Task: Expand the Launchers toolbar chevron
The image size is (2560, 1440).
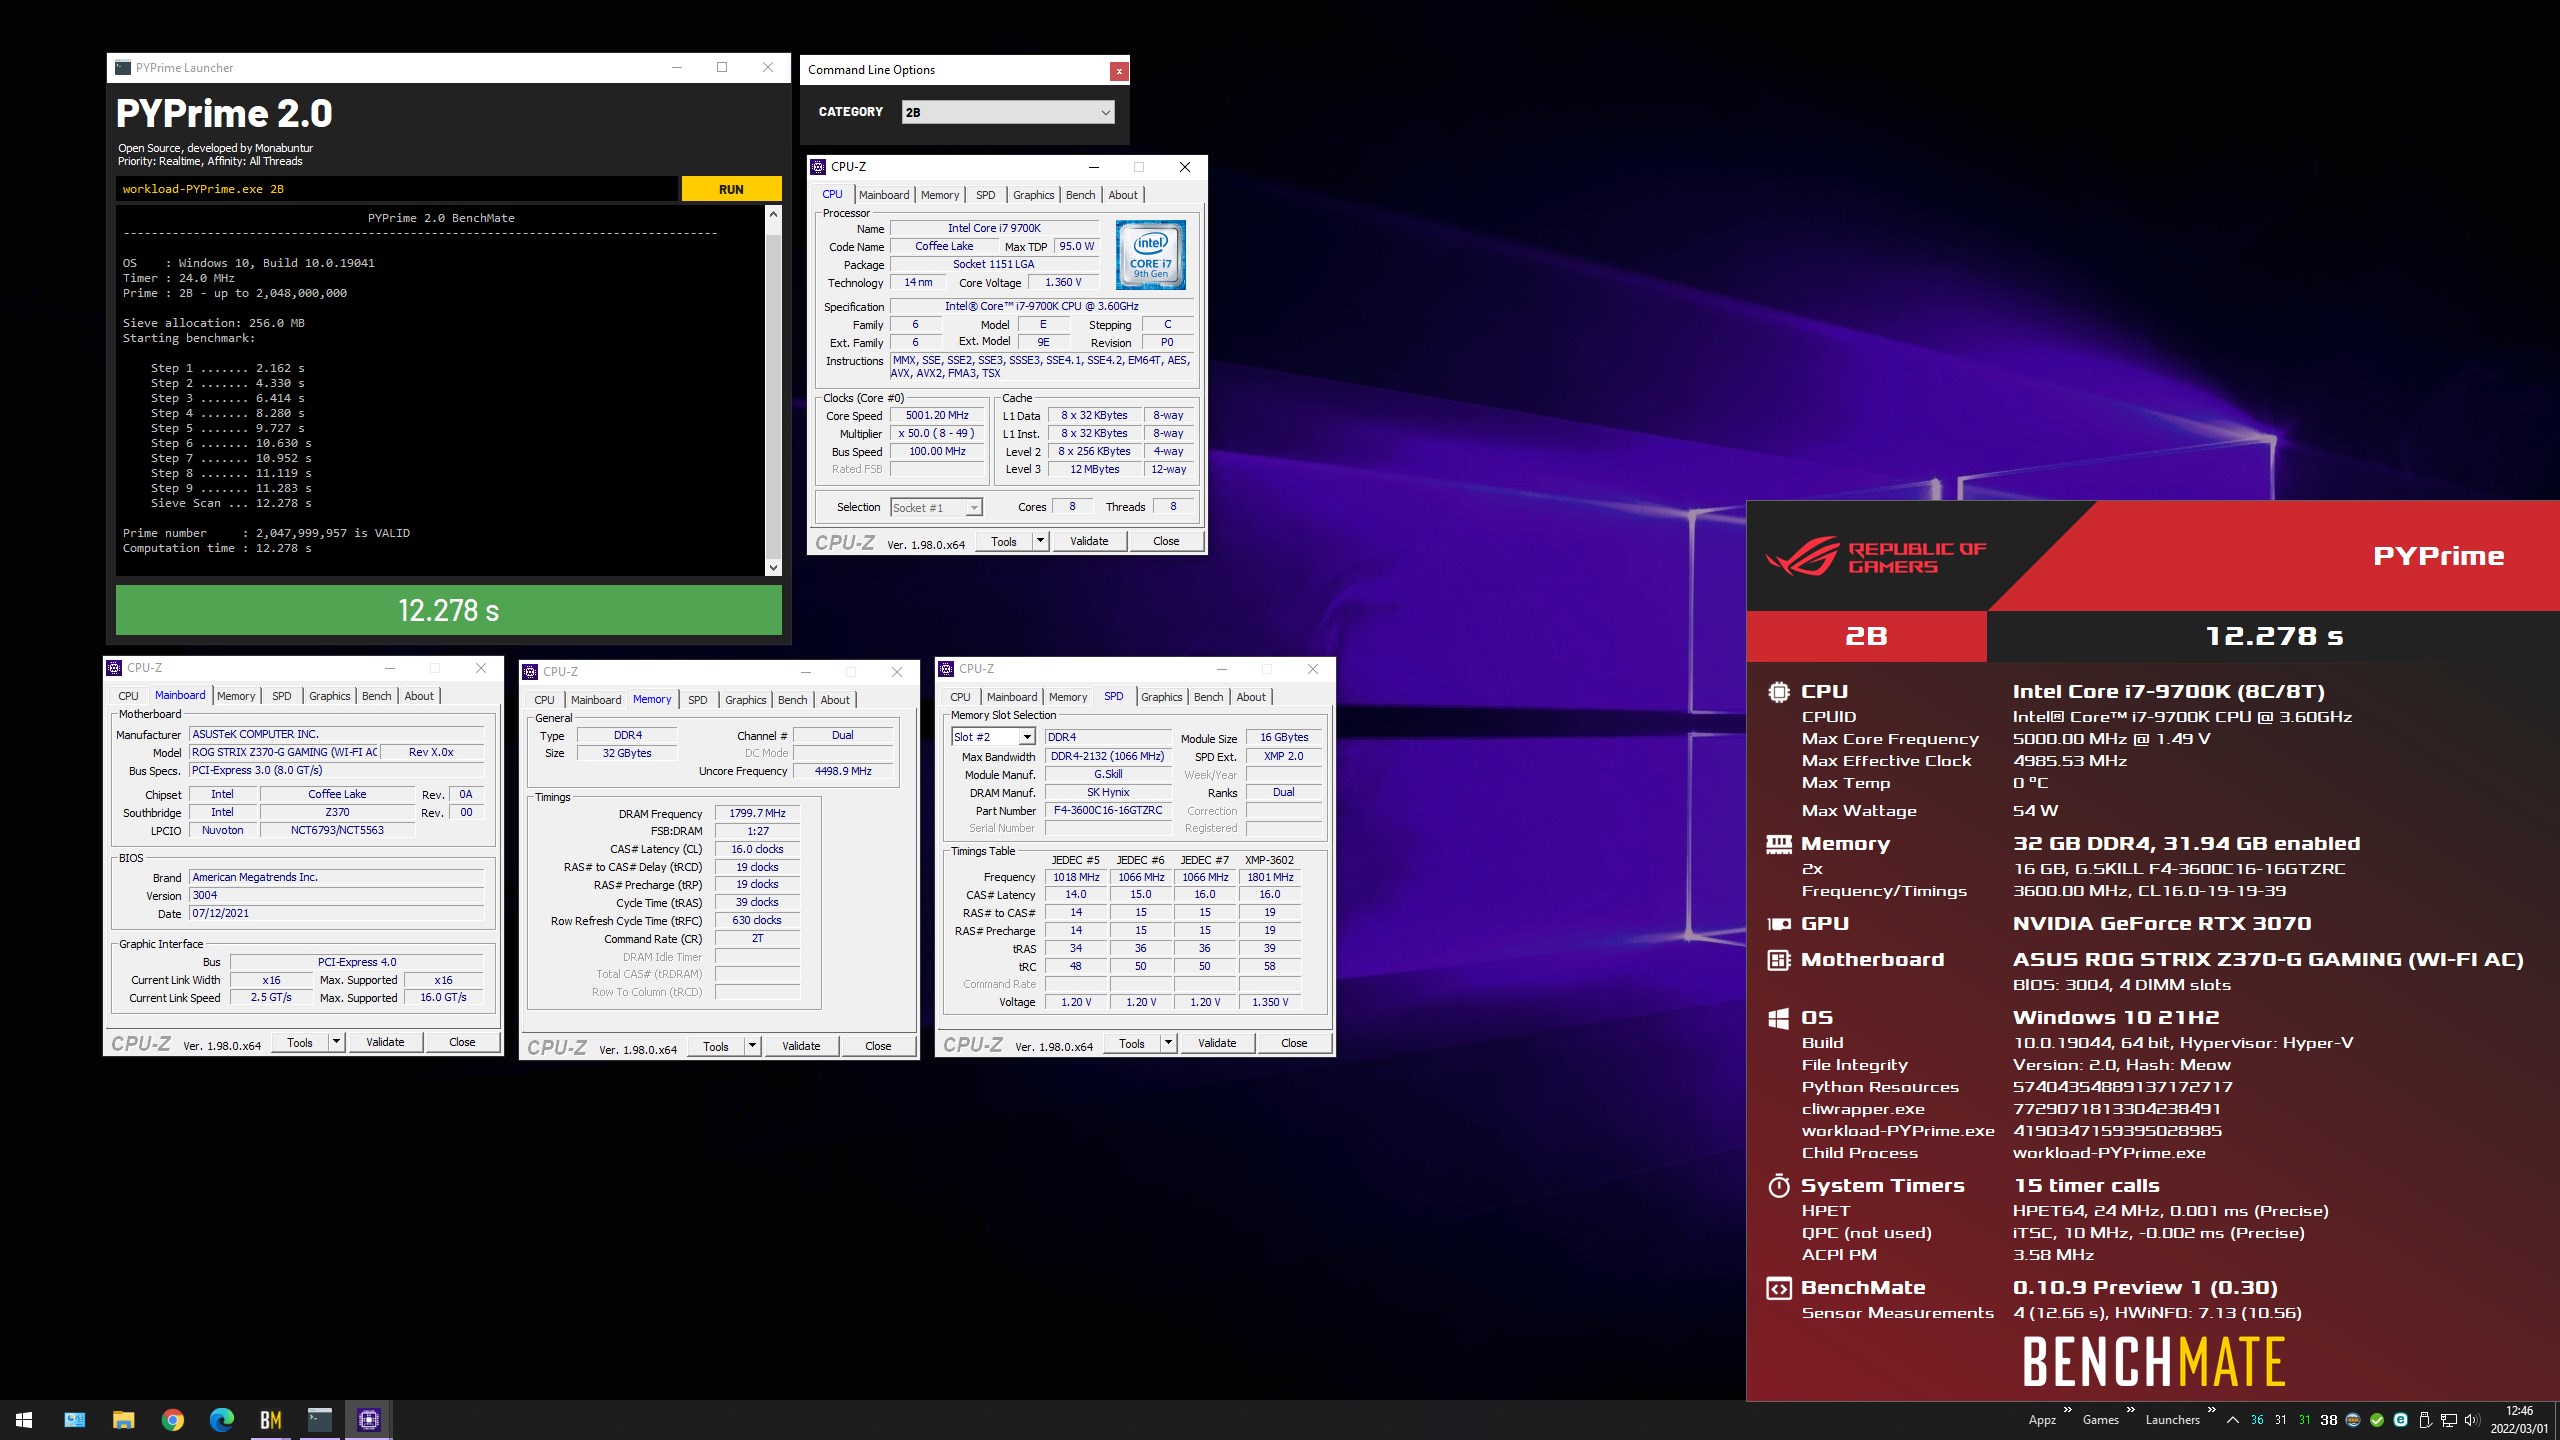Action: [x=2211, y=1411]
